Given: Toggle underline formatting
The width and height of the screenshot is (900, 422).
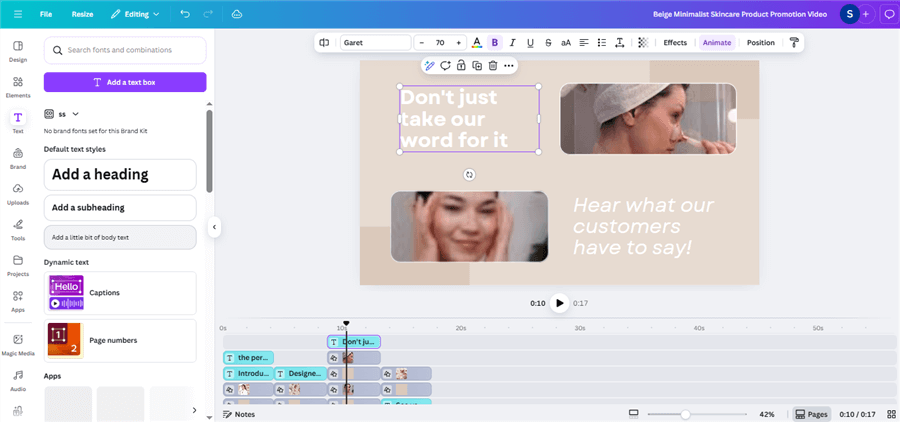Looking at the screenshot, I should 530,42.
